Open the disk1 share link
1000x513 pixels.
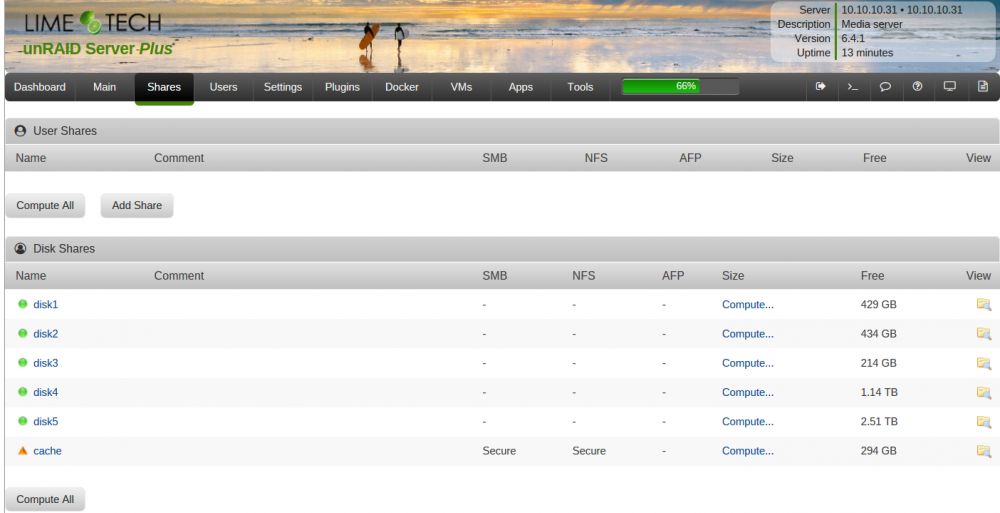pyautogui.click(x=45, y=304)
